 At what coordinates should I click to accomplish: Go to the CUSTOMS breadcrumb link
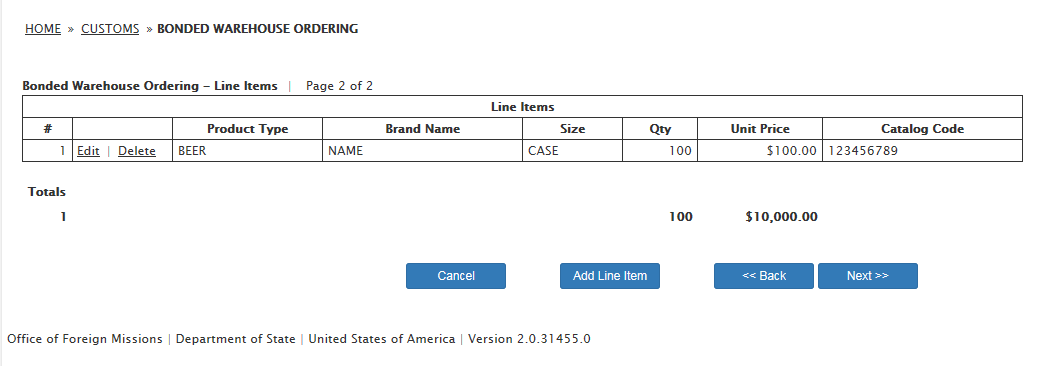click(x=110, y=29)
